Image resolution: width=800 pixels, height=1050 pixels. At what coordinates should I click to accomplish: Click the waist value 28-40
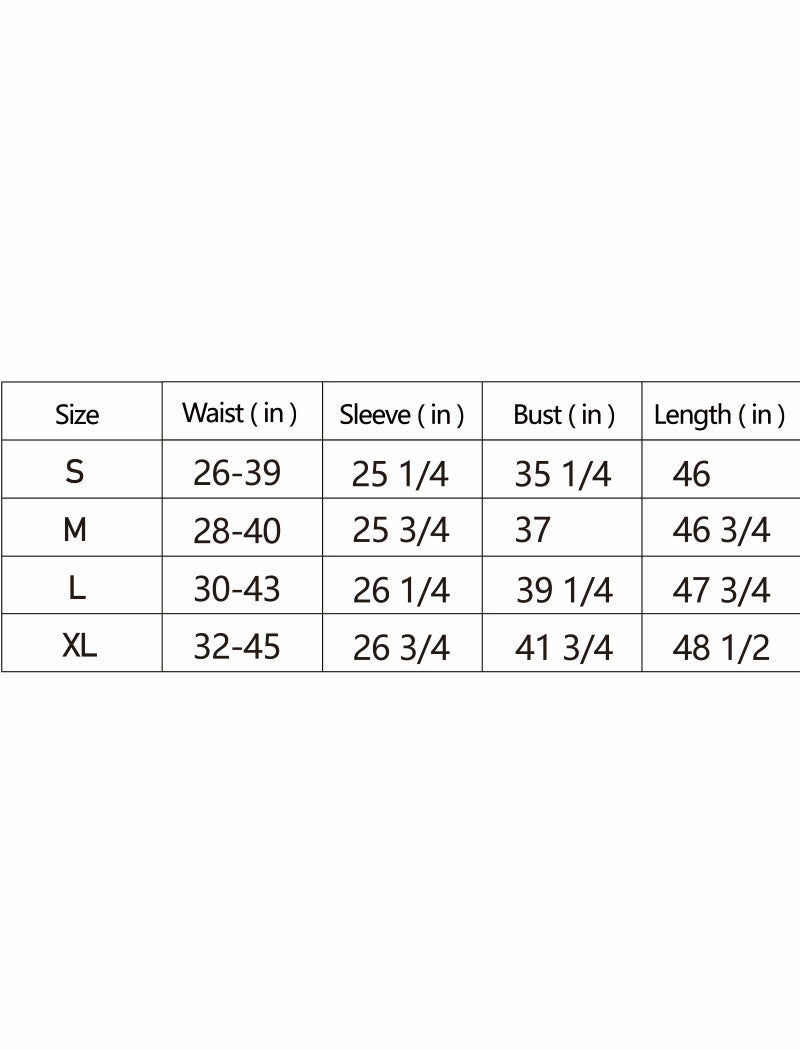tap(236, 531)
